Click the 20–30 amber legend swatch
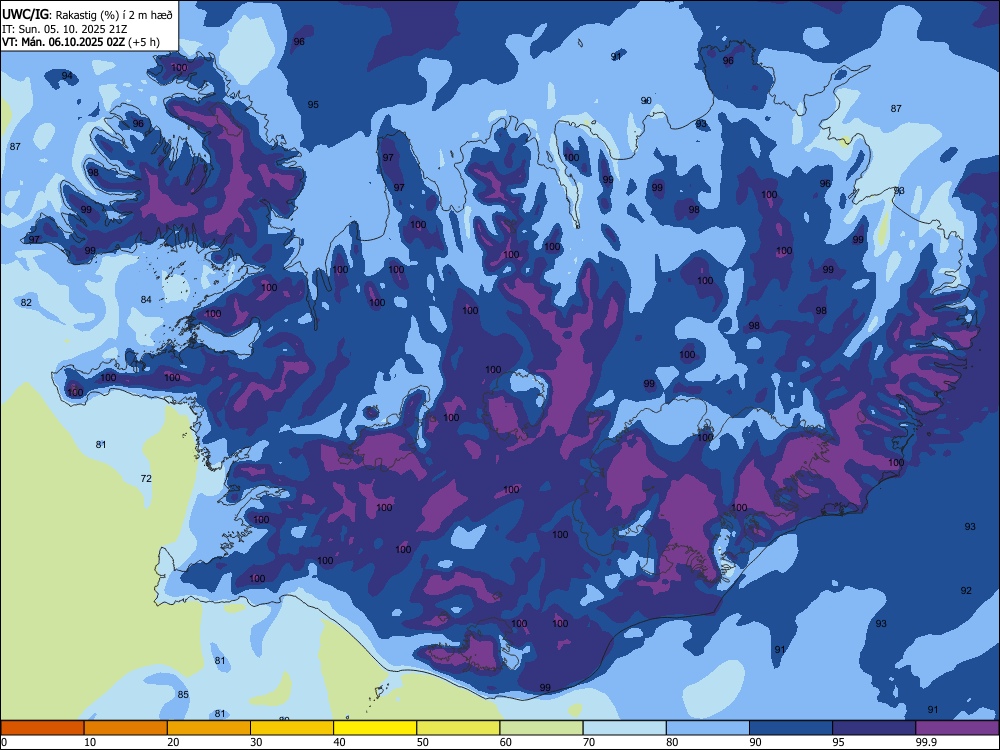The width and height of the screenshot is (1000, 750). 209,728
